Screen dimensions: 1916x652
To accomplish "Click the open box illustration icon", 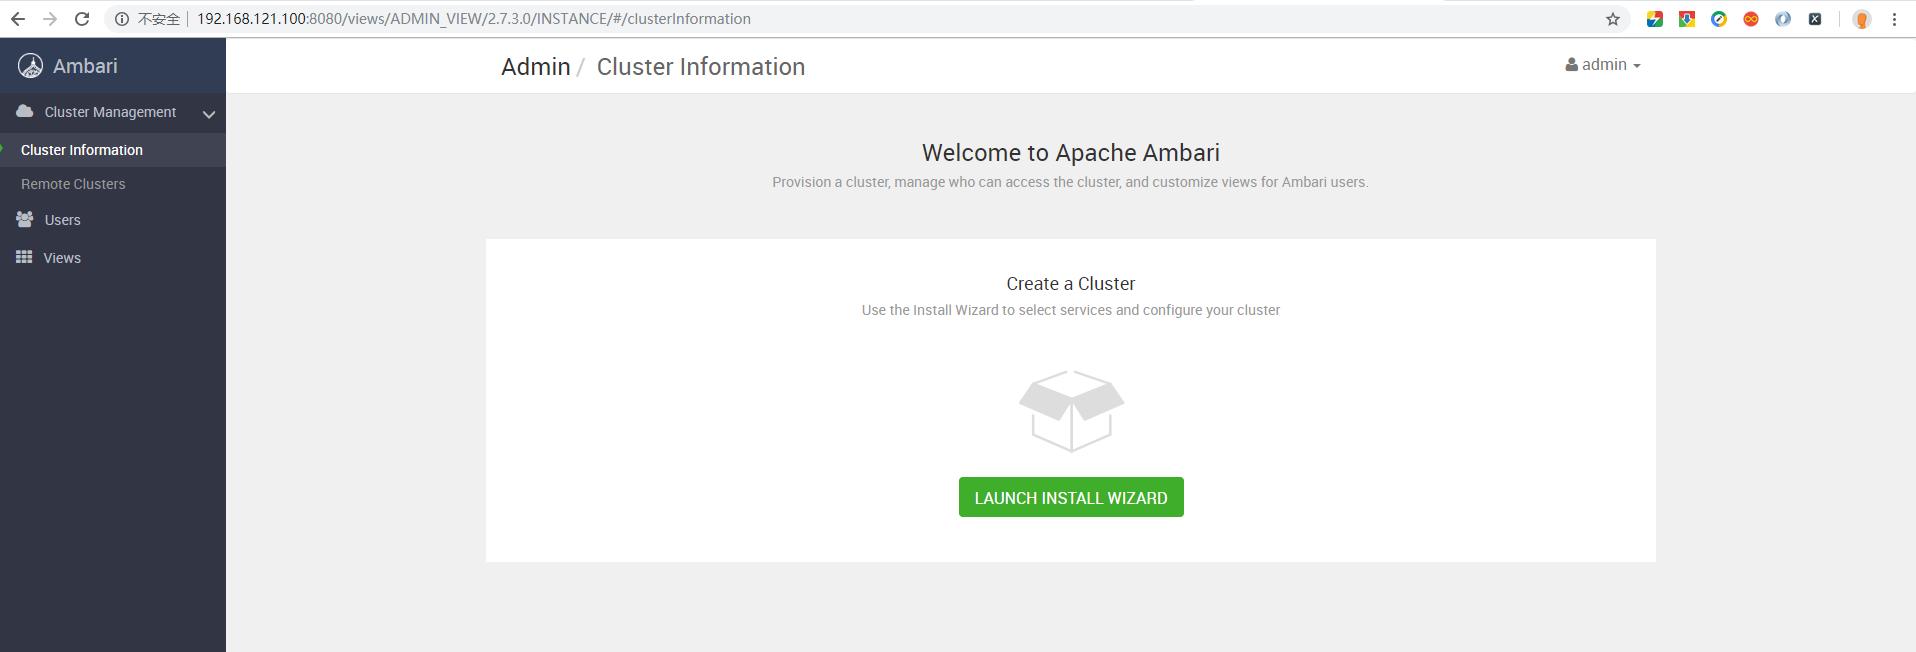I will [x=1071, y=411].
